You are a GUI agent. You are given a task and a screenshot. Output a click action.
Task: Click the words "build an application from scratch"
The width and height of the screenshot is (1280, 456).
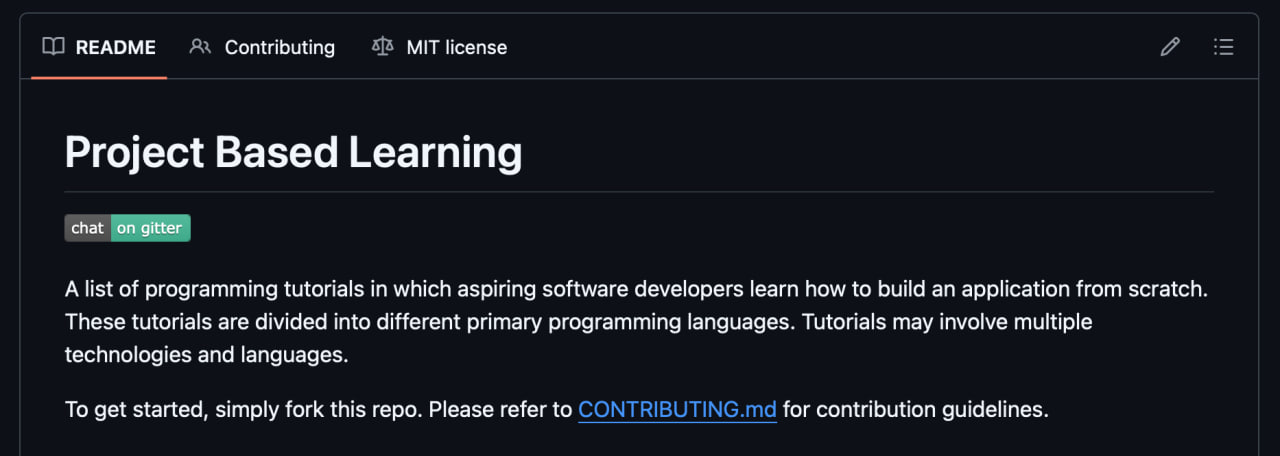coord(1043,289)
